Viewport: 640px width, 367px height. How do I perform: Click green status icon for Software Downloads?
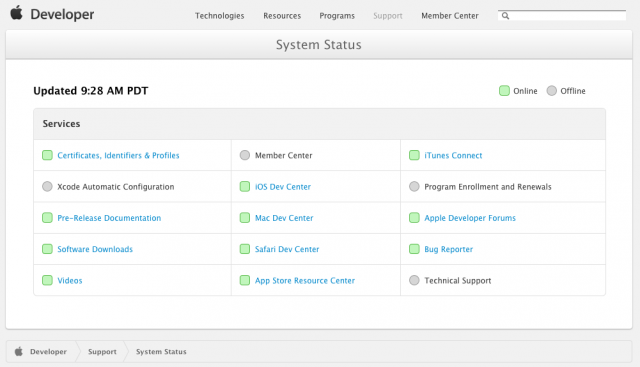coord(47,249)
